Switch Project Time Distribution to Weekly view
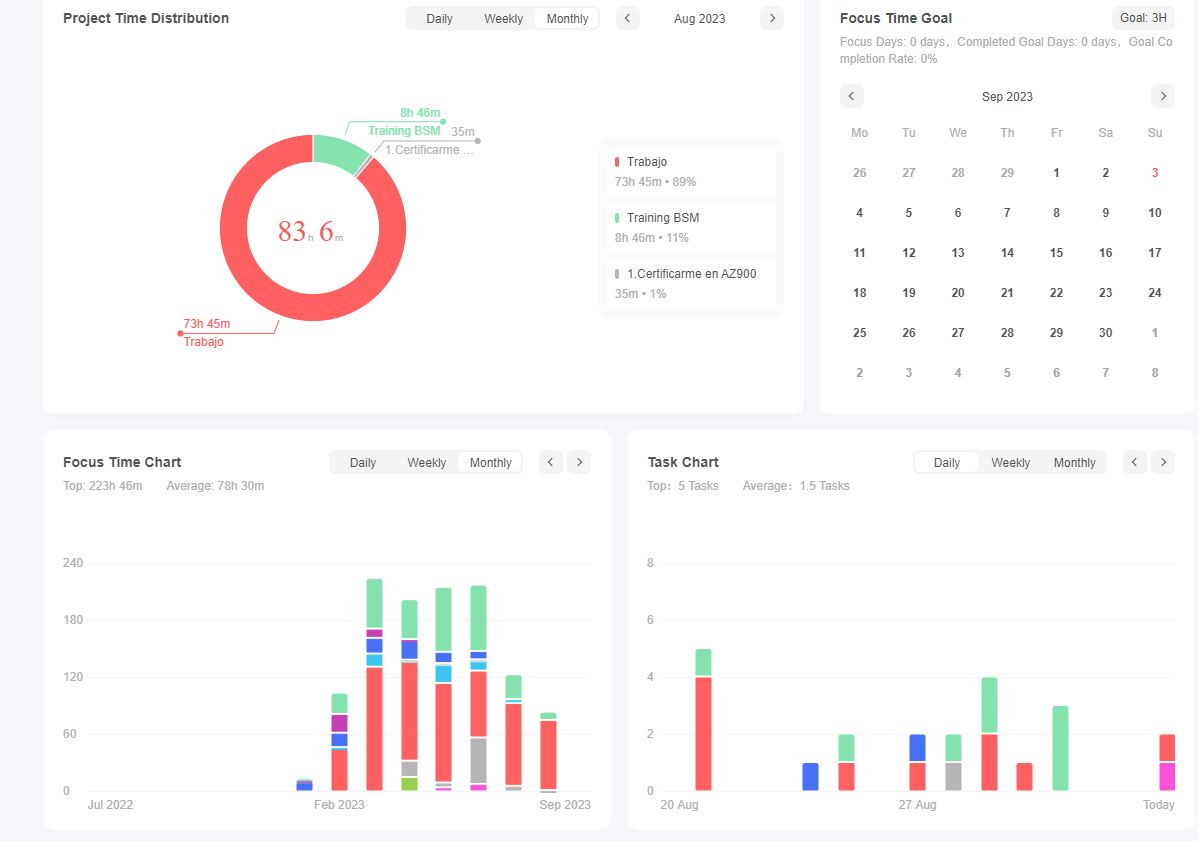 click(x=503, y=19)
